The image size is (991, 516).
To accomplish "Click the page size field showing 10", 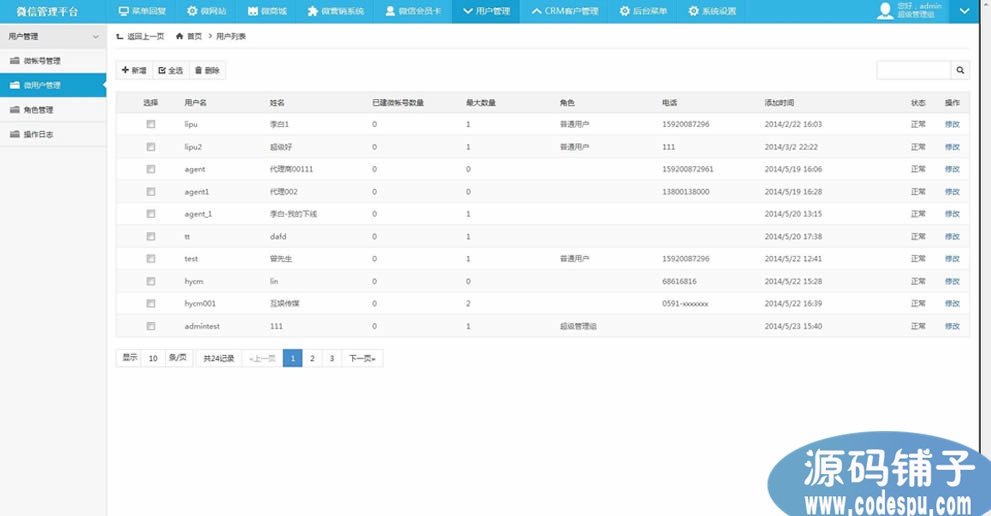I will 153,358.
